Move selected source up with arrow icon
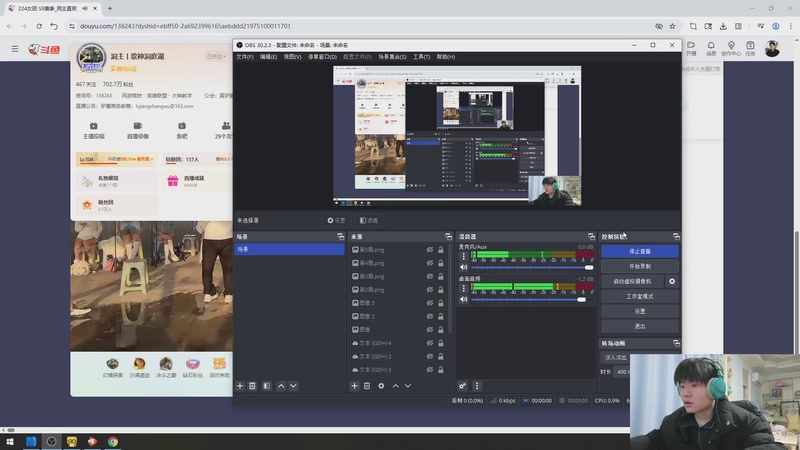 [x=395, y=385]
